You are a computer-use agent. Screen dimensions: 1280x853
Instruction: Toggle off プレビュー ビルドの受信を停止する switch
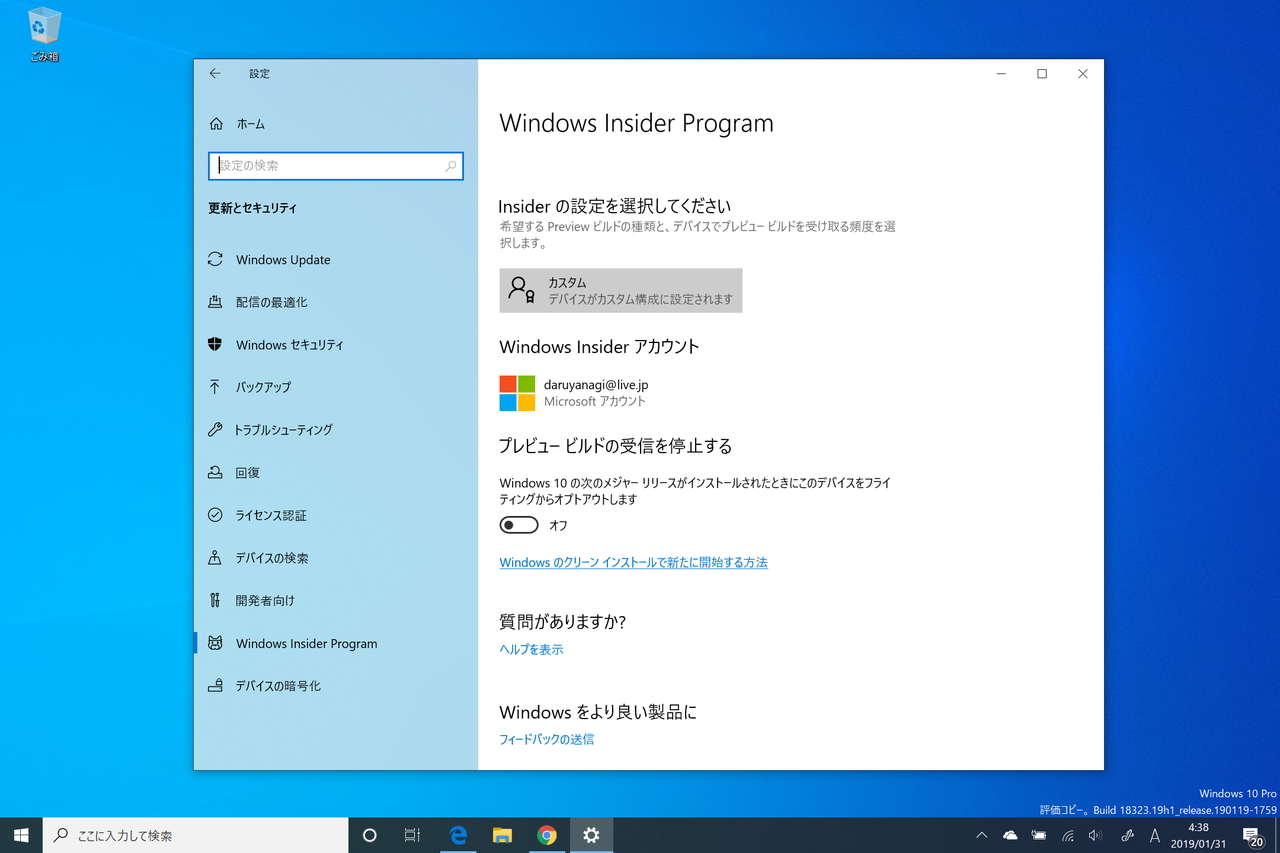click(518, 524)
